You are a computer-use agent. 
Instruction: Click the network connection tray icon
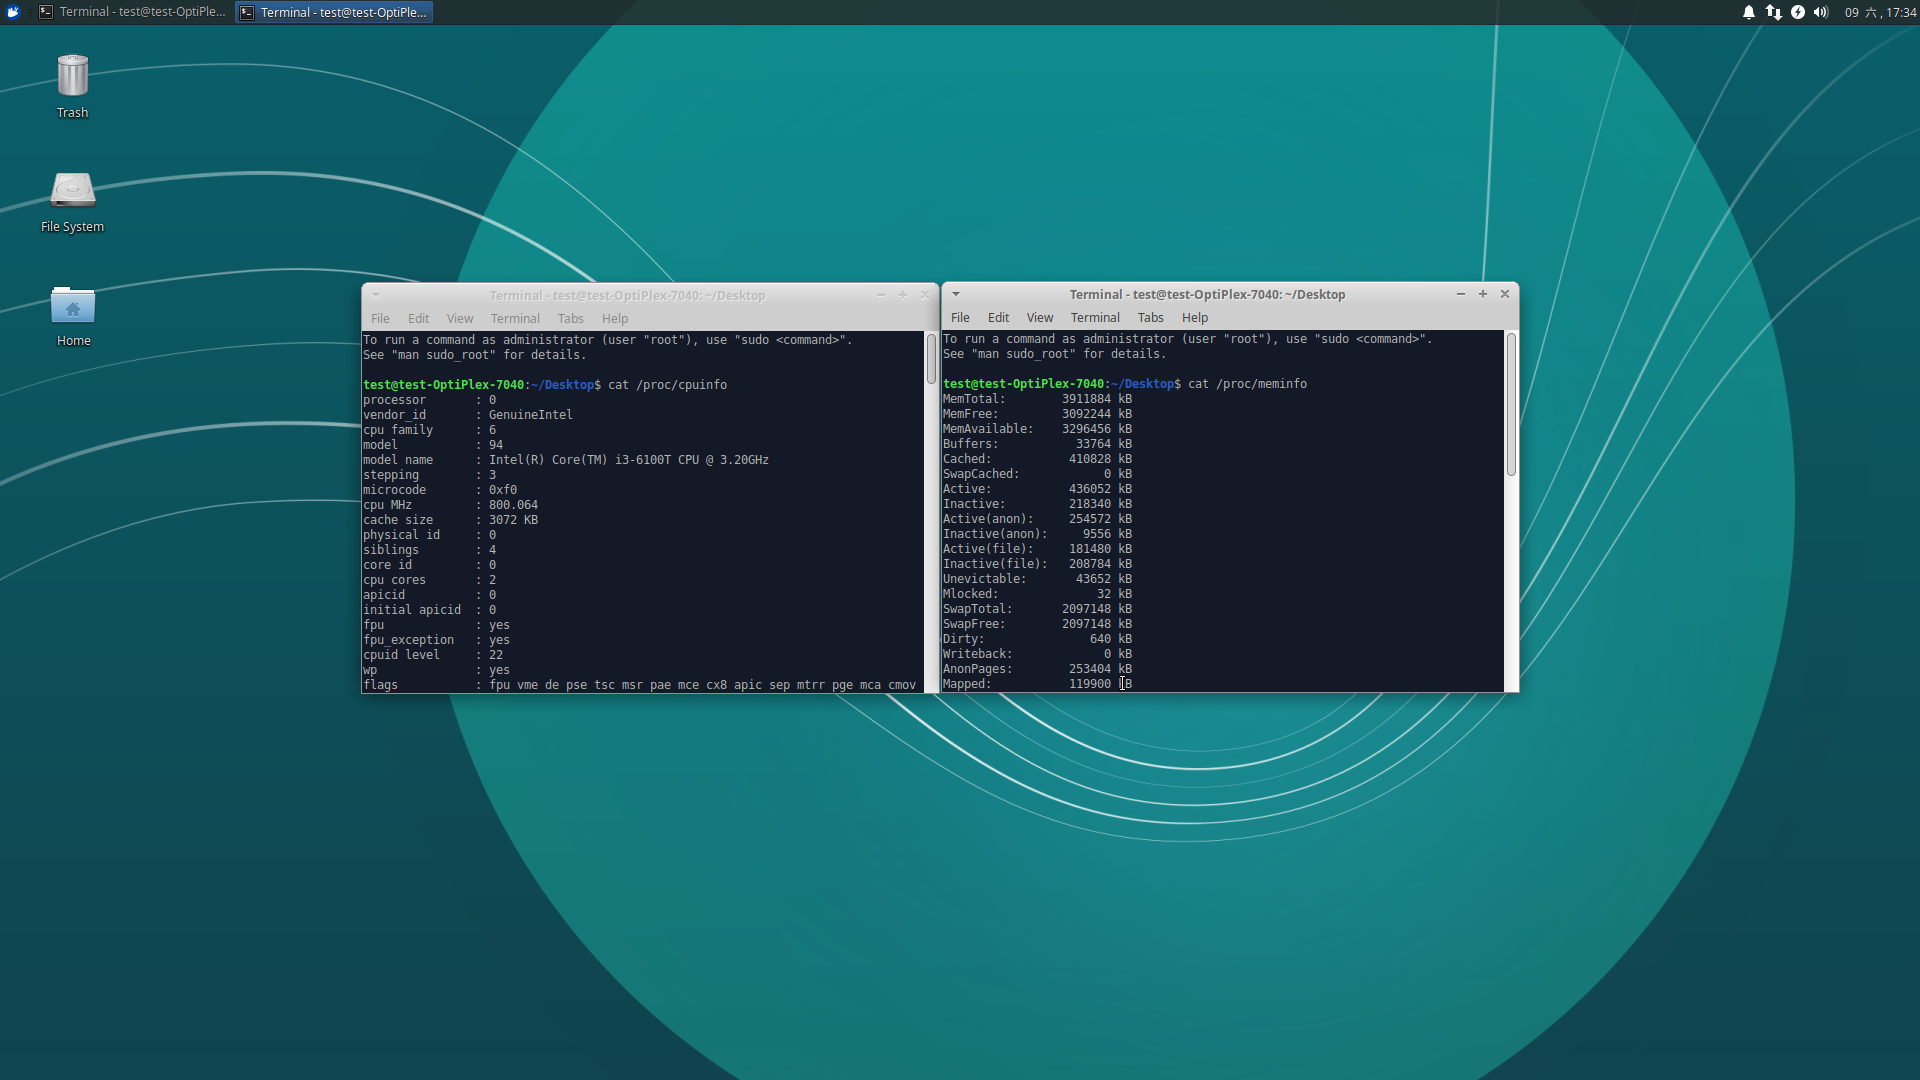tap(1773, 12)
